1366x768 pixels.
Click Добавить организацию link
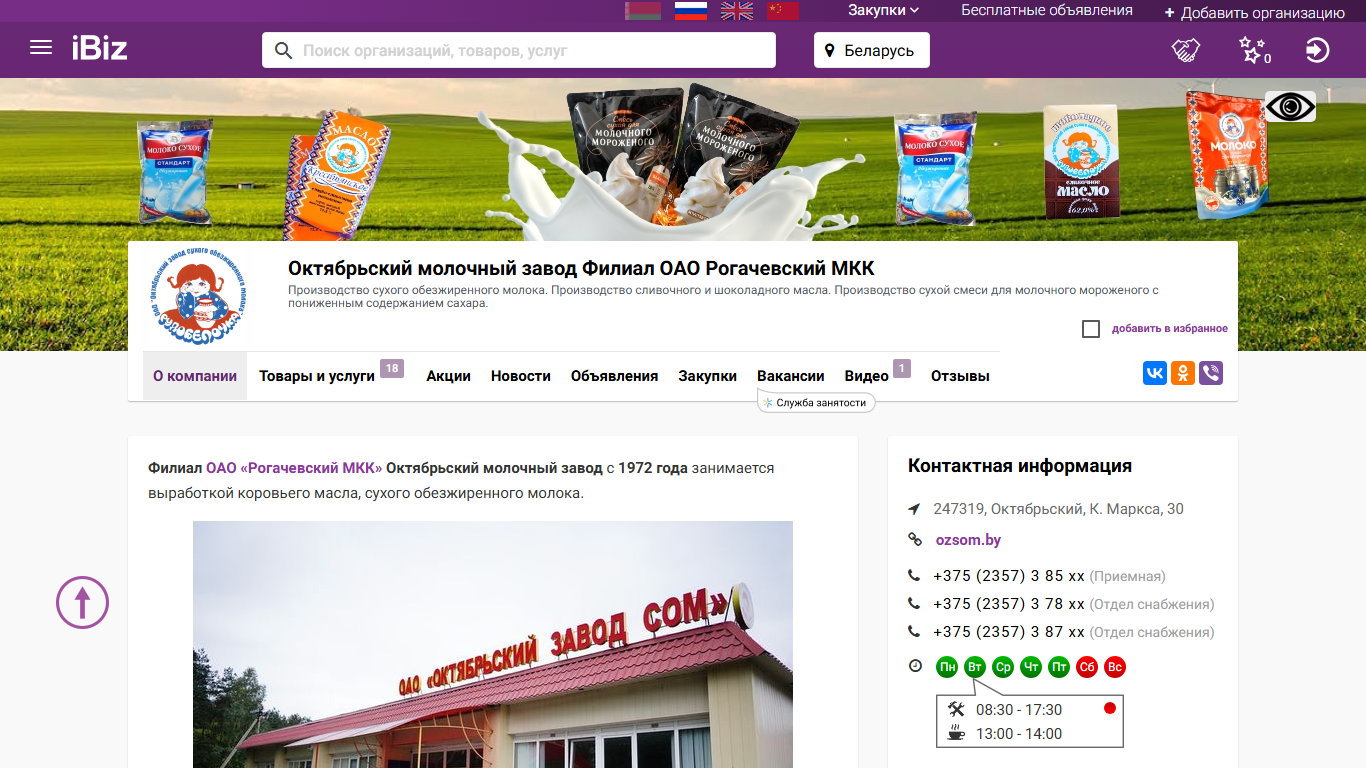[x=1255, y=13]
